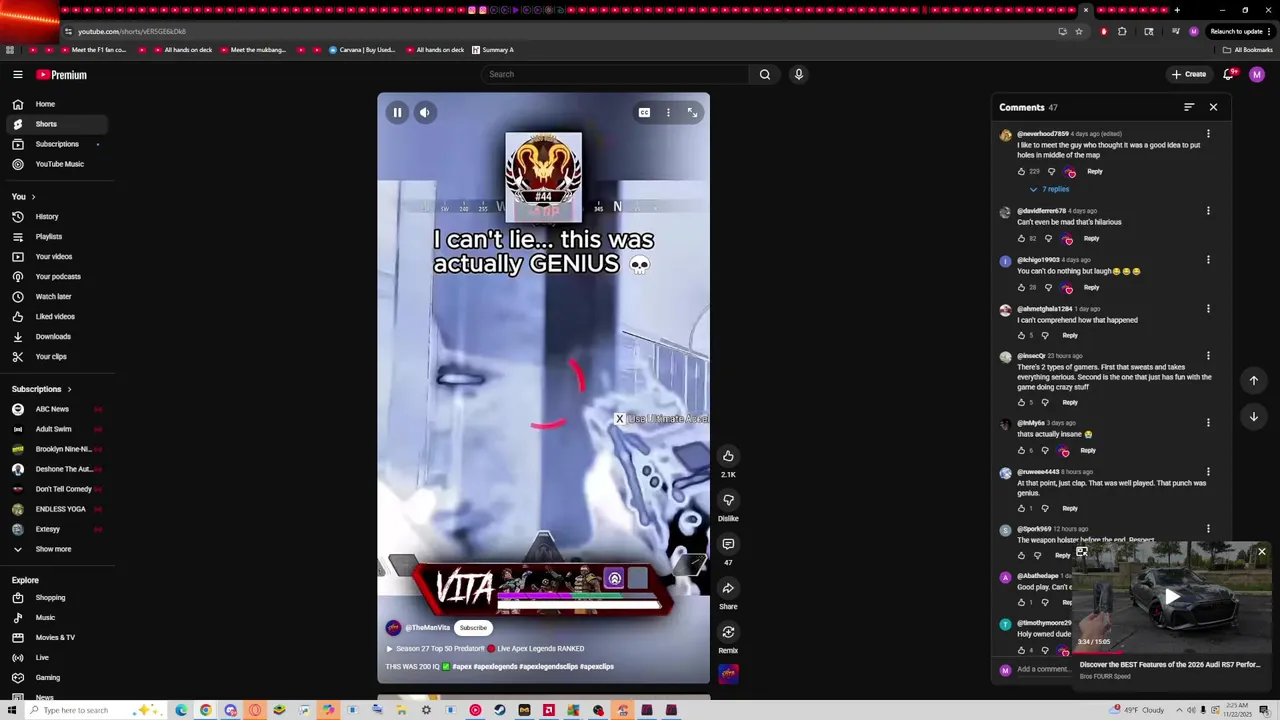Dislike @davidferrer678's comment

1048,239
